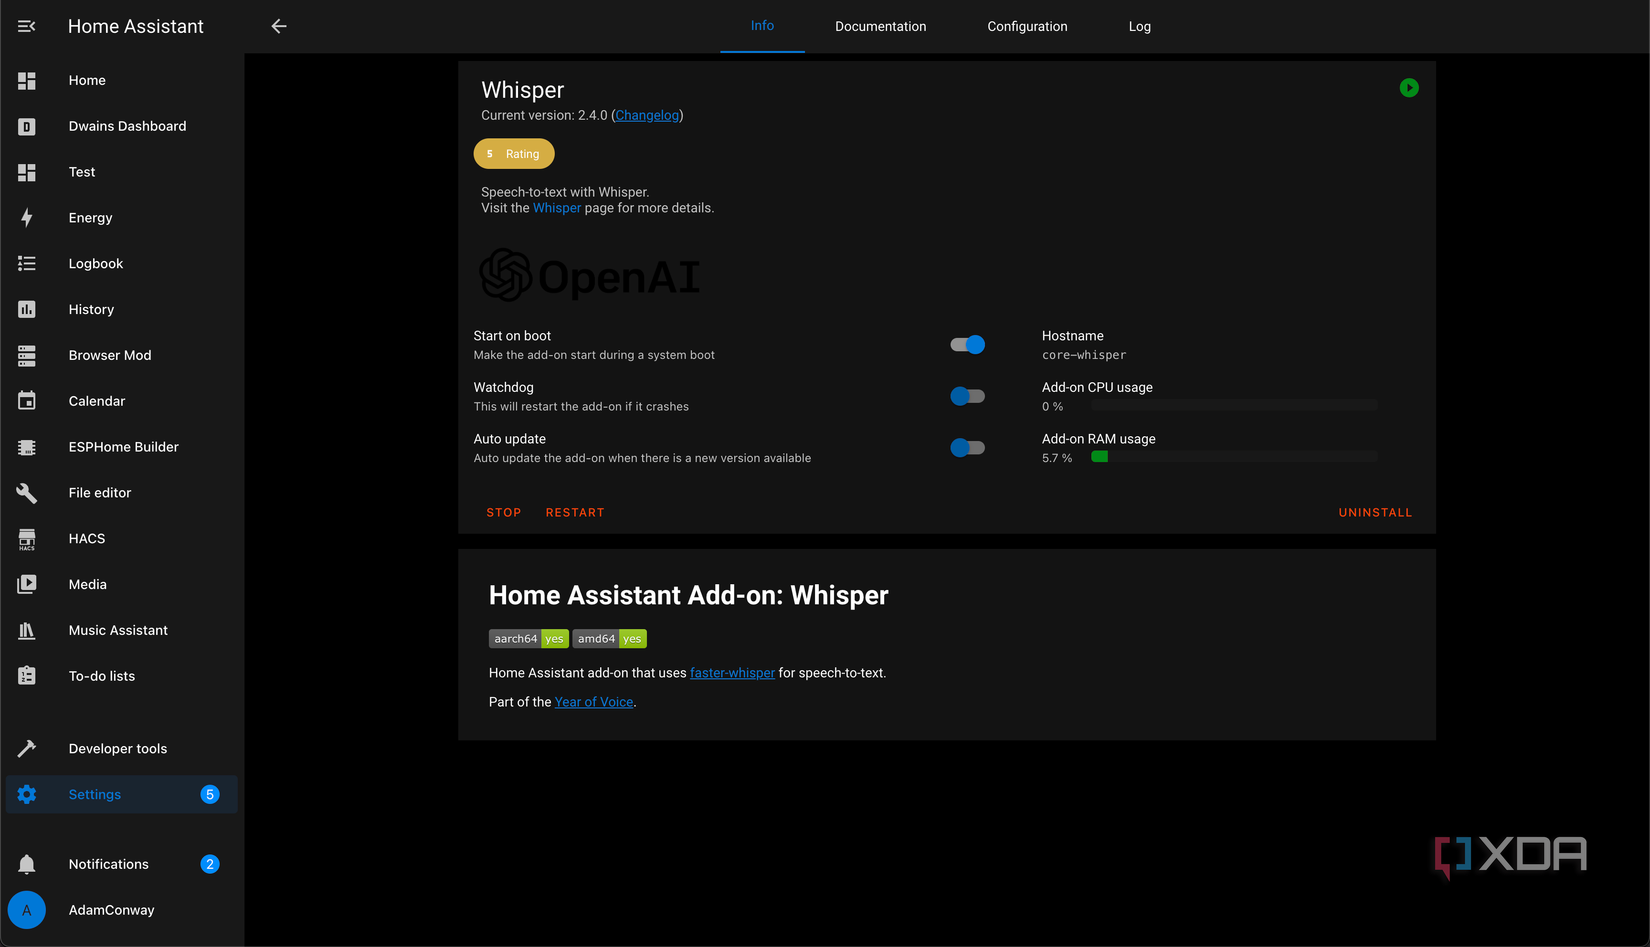Image resolution: width=1650 pixels, height=947 pixels.
Task: Open Browser Mod settings
Action: click(110, 355)
